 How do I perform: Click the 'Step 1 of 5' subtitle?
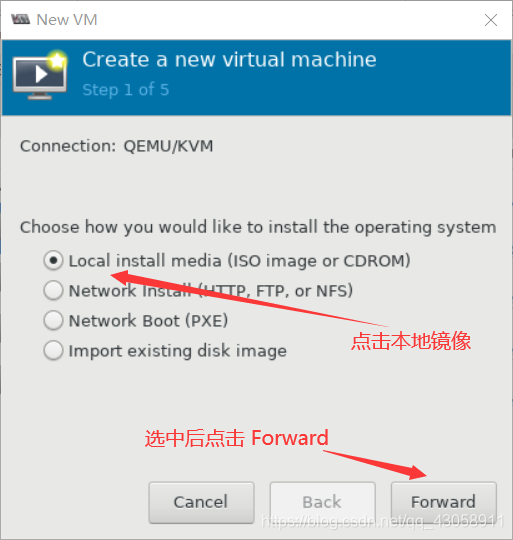coord(126,90)
